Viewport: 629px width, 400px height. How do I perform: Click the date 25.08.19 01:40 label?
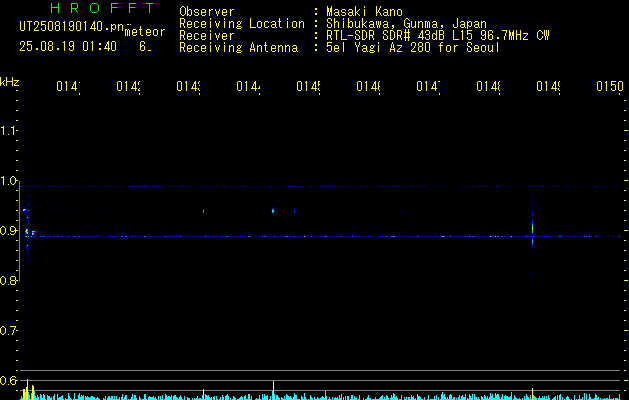pyautogui.click(x=68, y=47)
